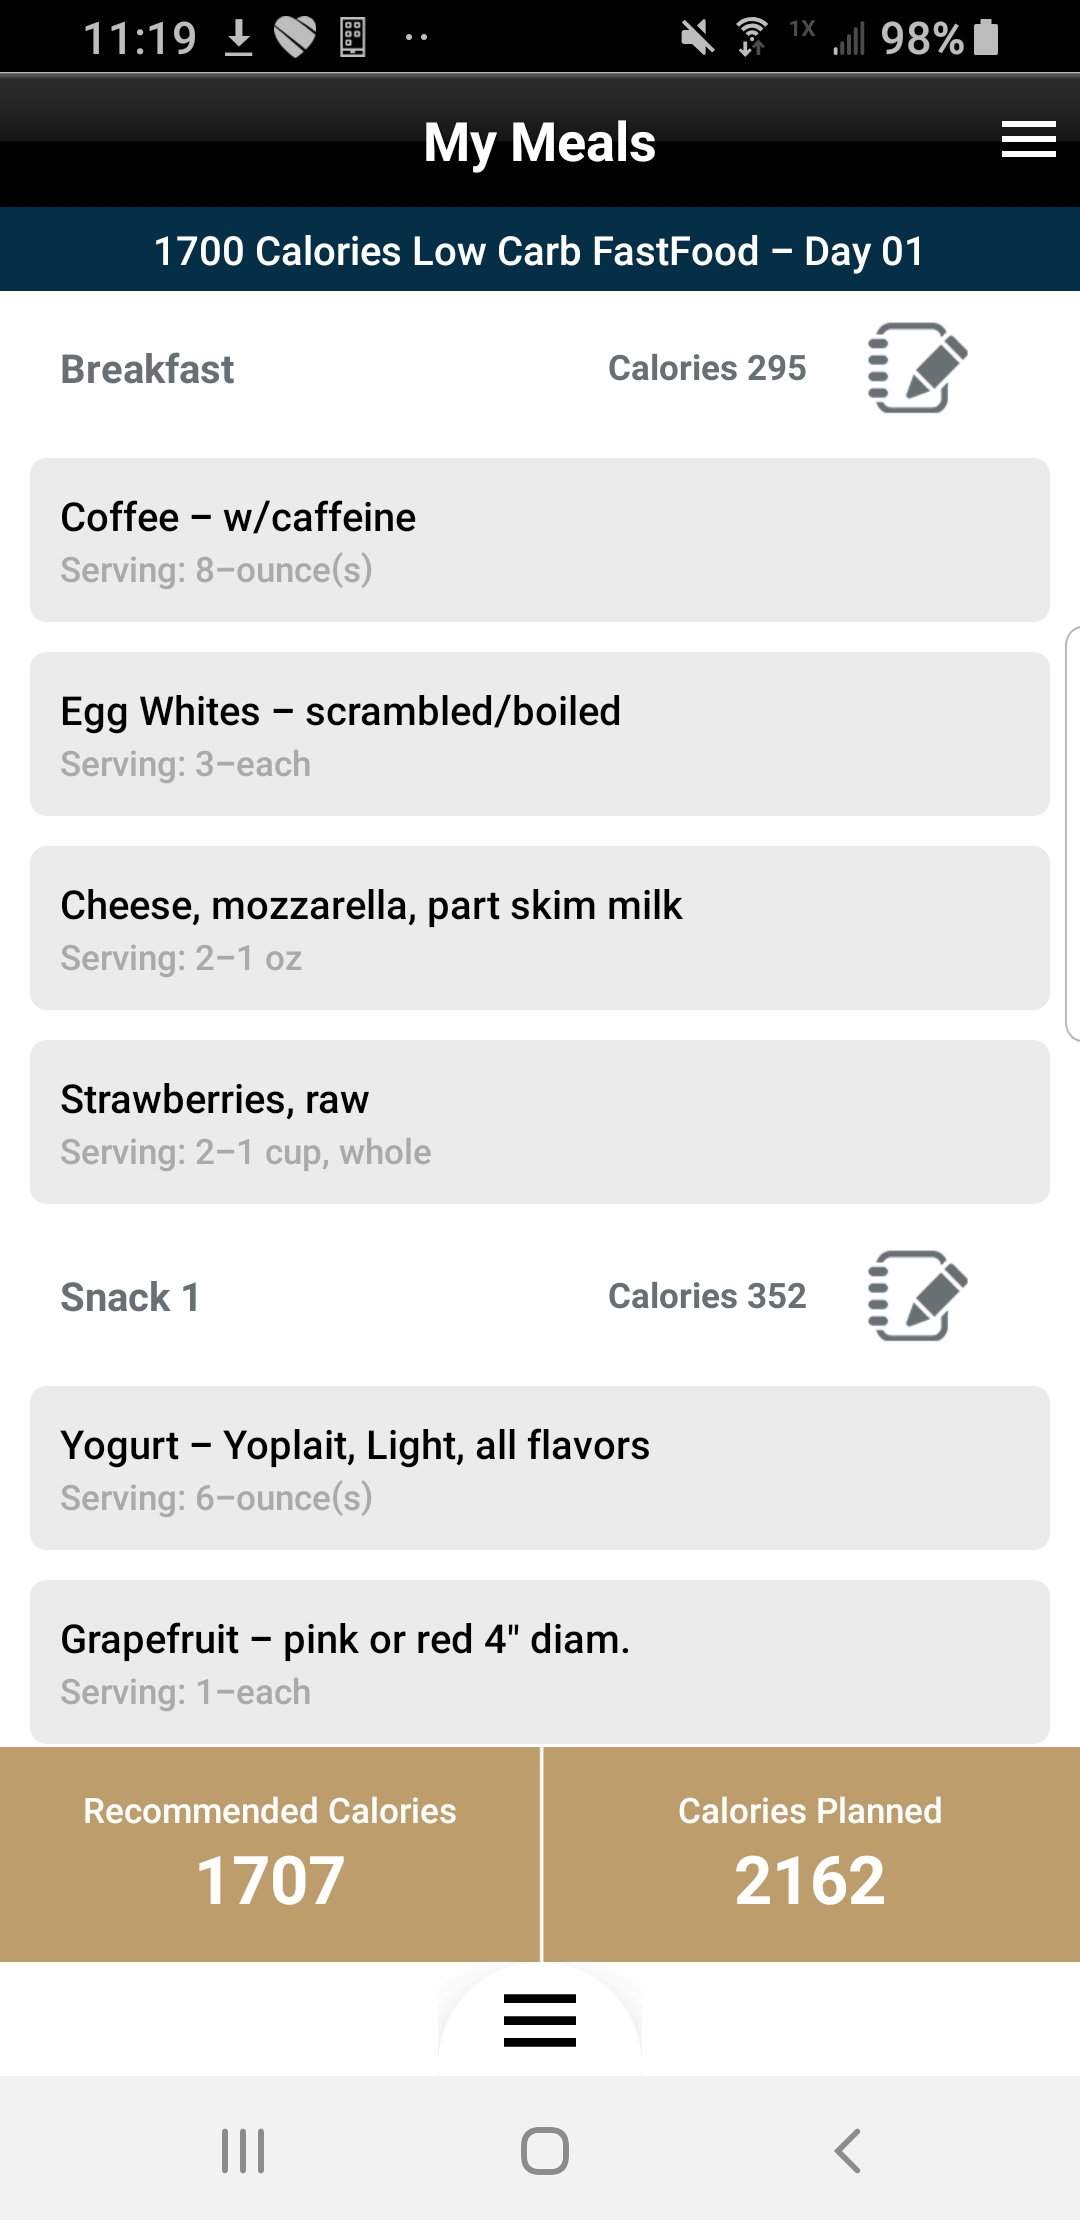Open Yogurt – Yoplait Light item
Image resolution: width=1080 pixels, height=2220 pixels.
tap(540, 1468)
